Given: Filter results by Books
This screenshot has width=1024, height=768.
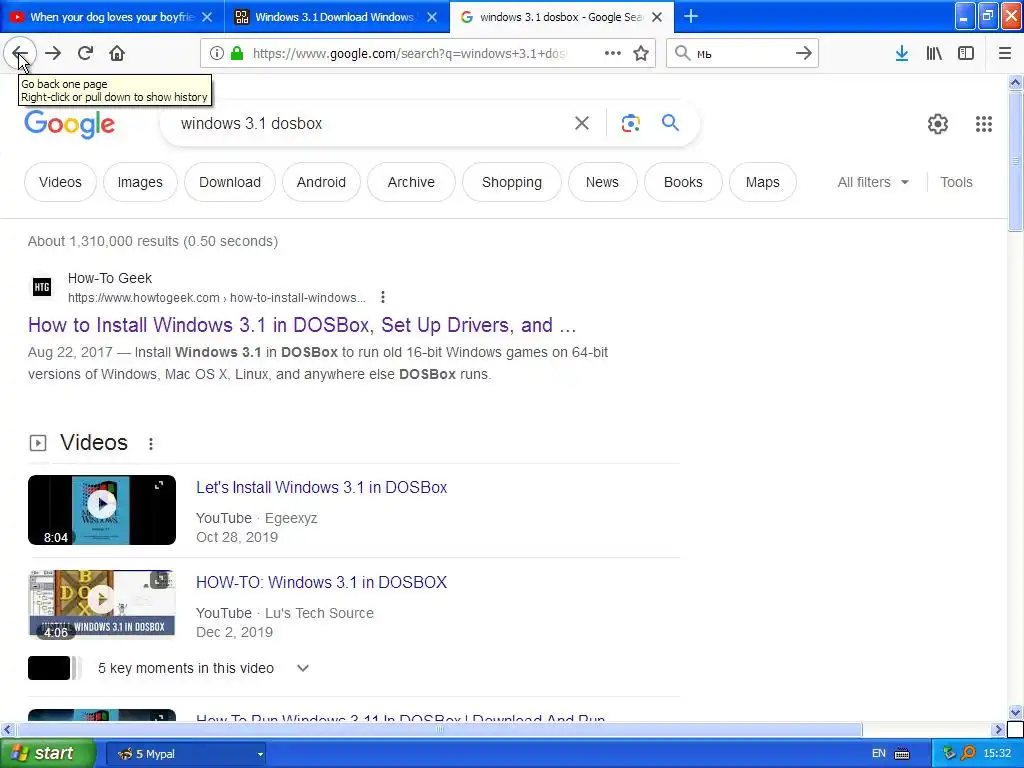Looking at the screenshot, I should pos(683,182).
